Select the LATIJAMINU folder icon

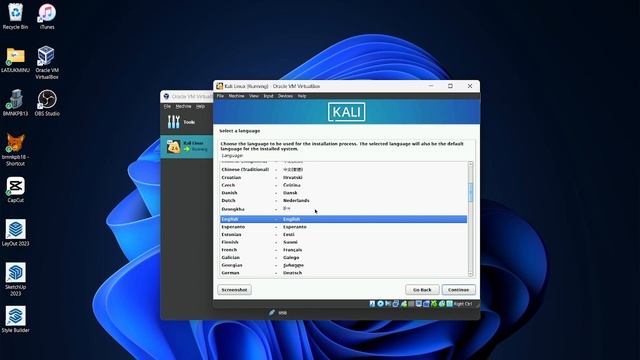tap(15, 60)
